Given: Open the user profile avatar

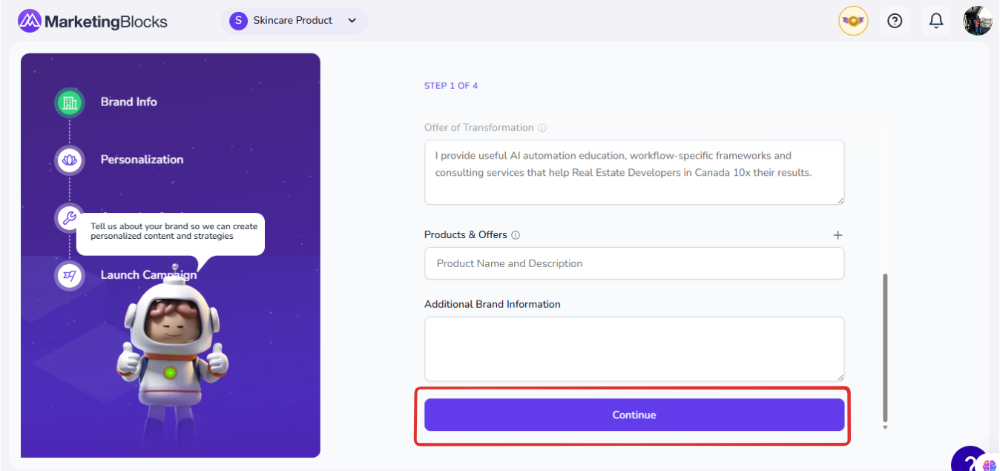Looking at the screenshot, I should click(x=977, y=21).
